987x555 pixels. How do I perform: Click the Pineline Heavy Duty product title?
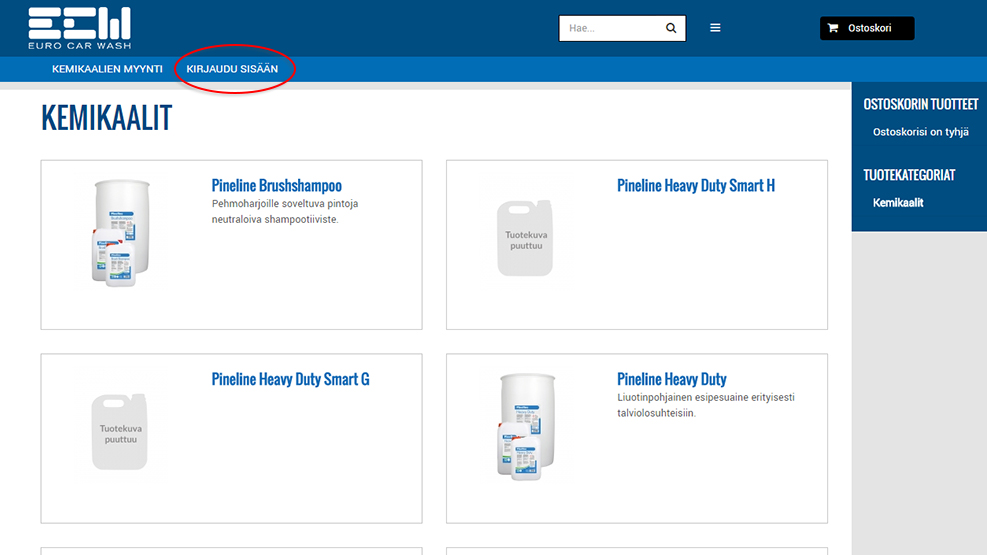pos(671,380)
